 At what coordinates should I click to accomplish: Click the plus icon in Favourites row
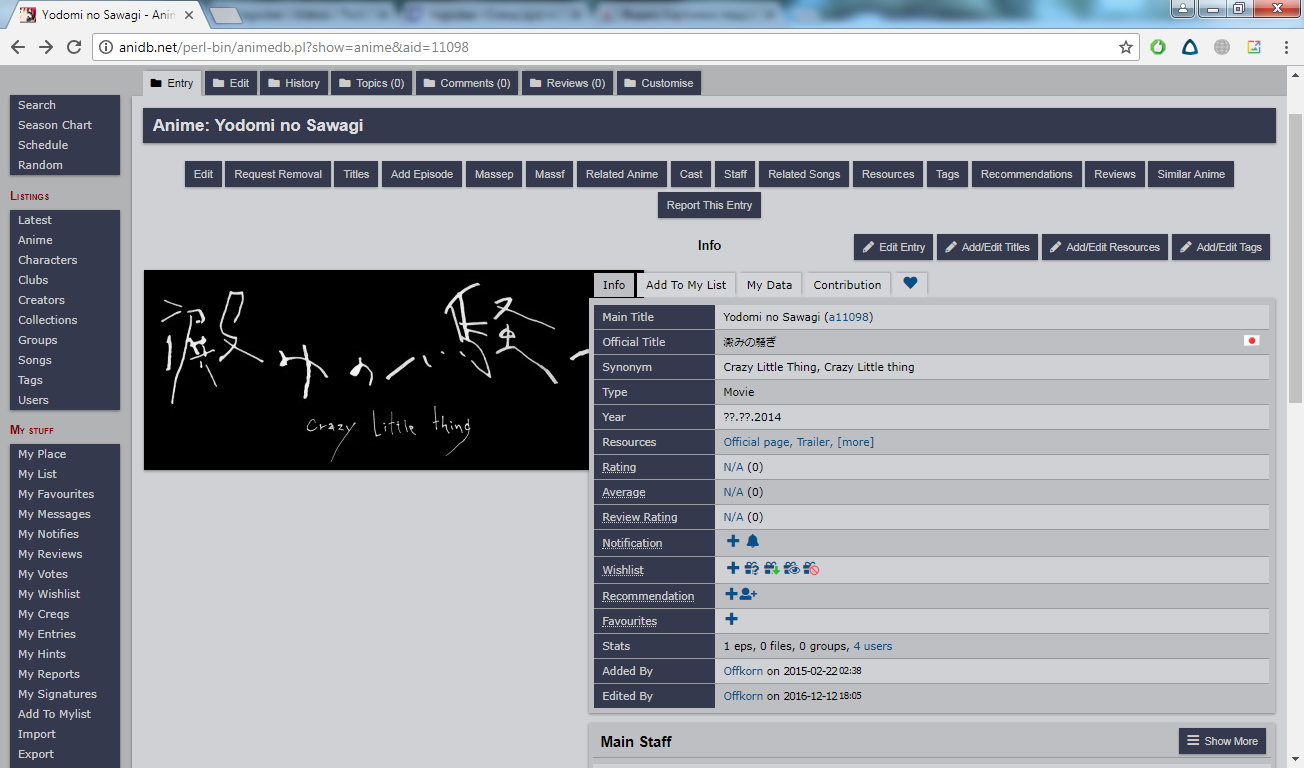point(732,620)
